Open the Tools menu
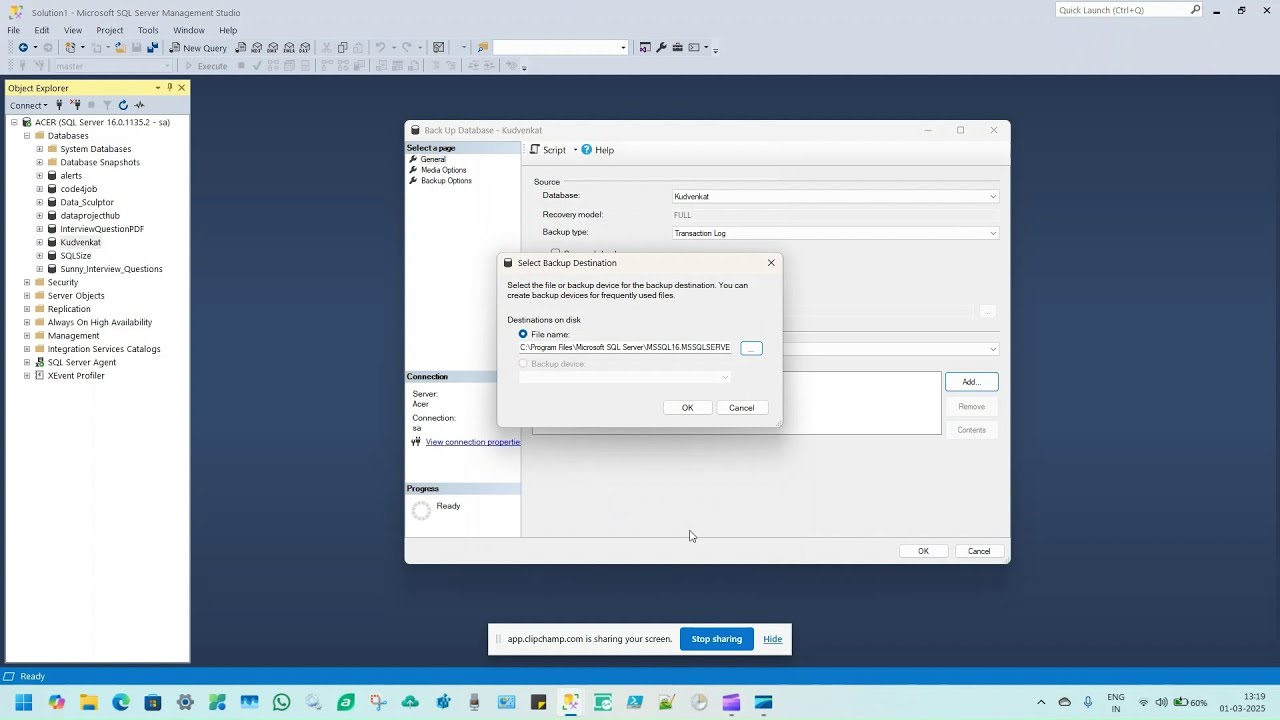The width and height of the screenshot is (1280, 720). [x=148, y=30]
